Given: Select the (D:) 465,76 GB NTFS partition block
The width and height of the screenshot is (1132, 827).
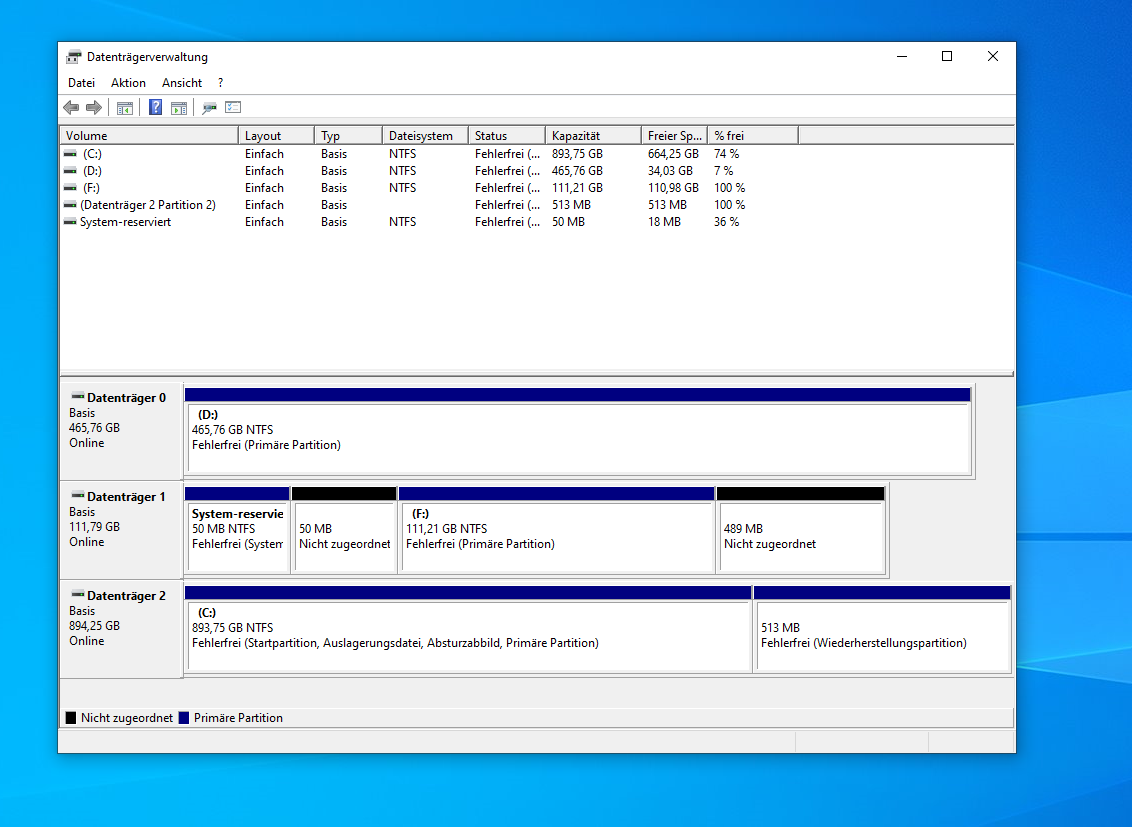Looking at the screenshot, I should [578, 432].
